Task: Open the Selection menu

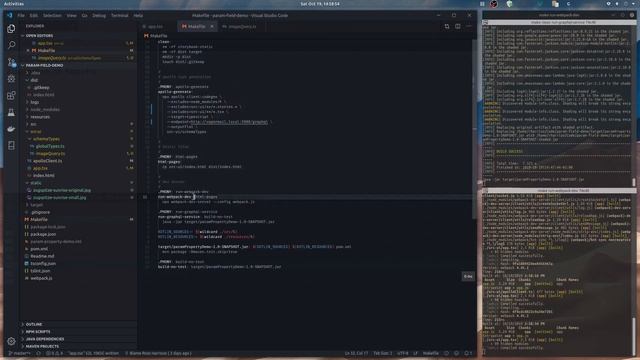Action: pyautogui.click(x=52, y=16)
